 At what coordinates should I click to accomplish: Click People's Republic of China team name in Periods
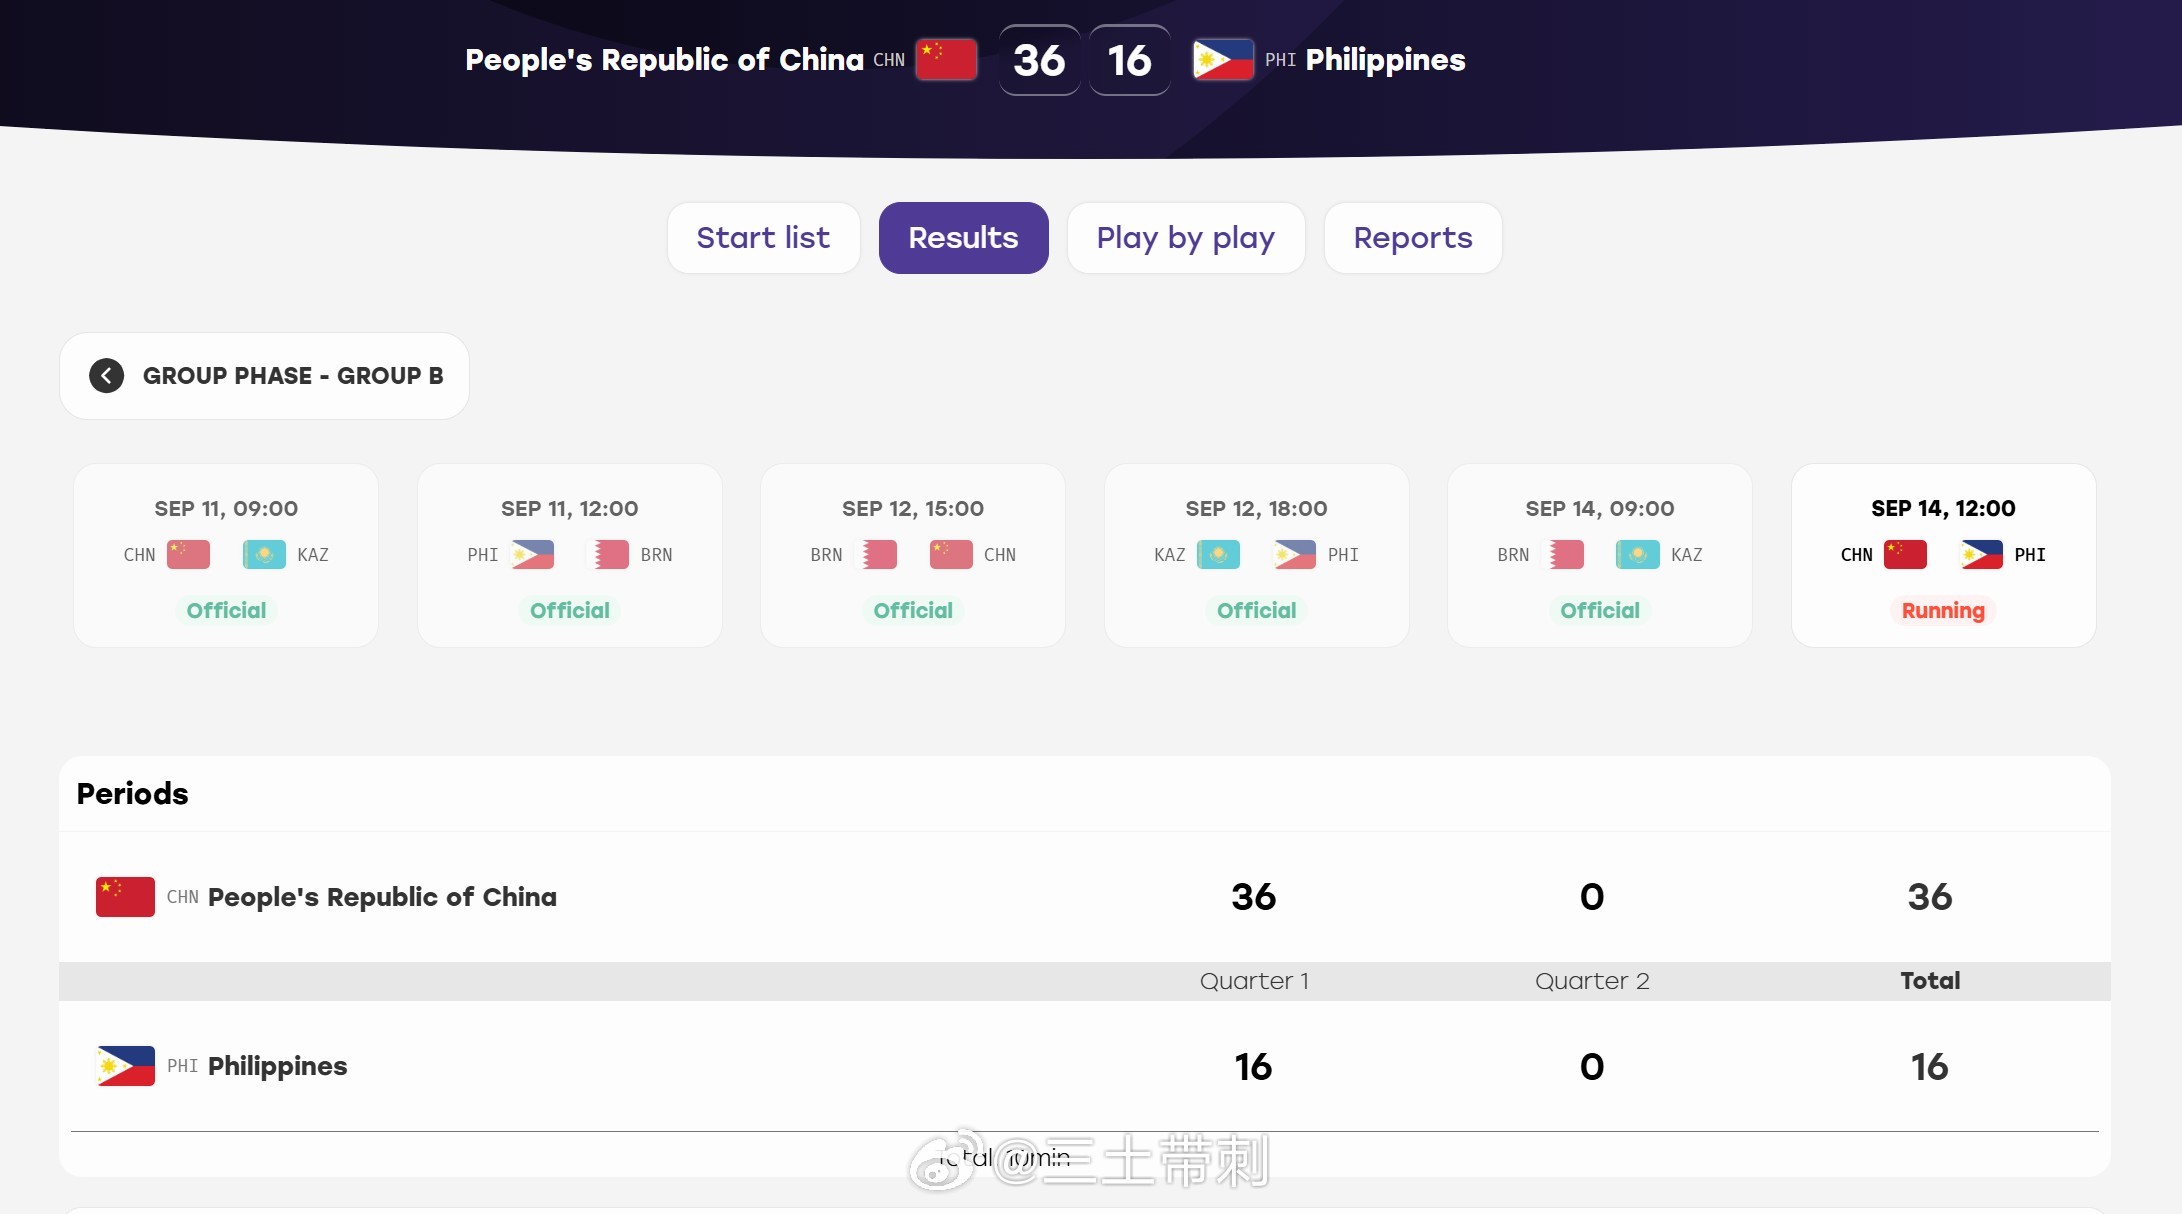(x=382, y=897)
